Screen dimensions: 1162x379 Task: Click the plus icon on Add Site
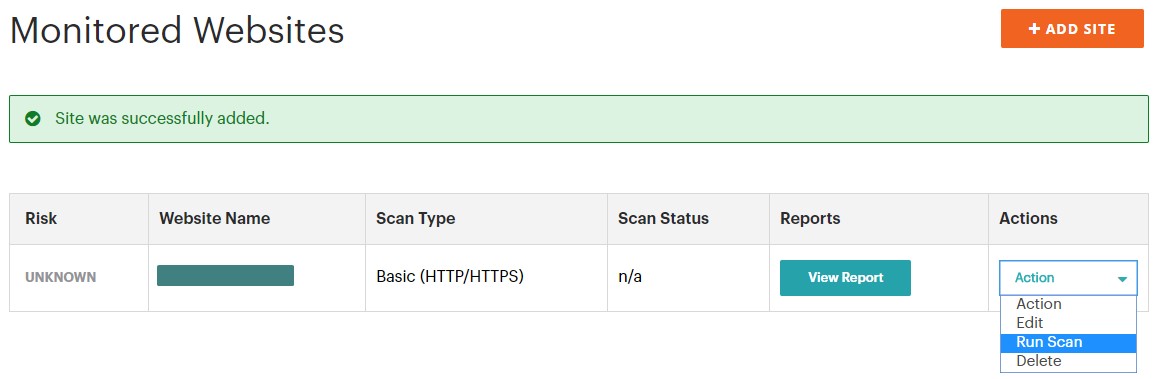(x=1035, y=29)
